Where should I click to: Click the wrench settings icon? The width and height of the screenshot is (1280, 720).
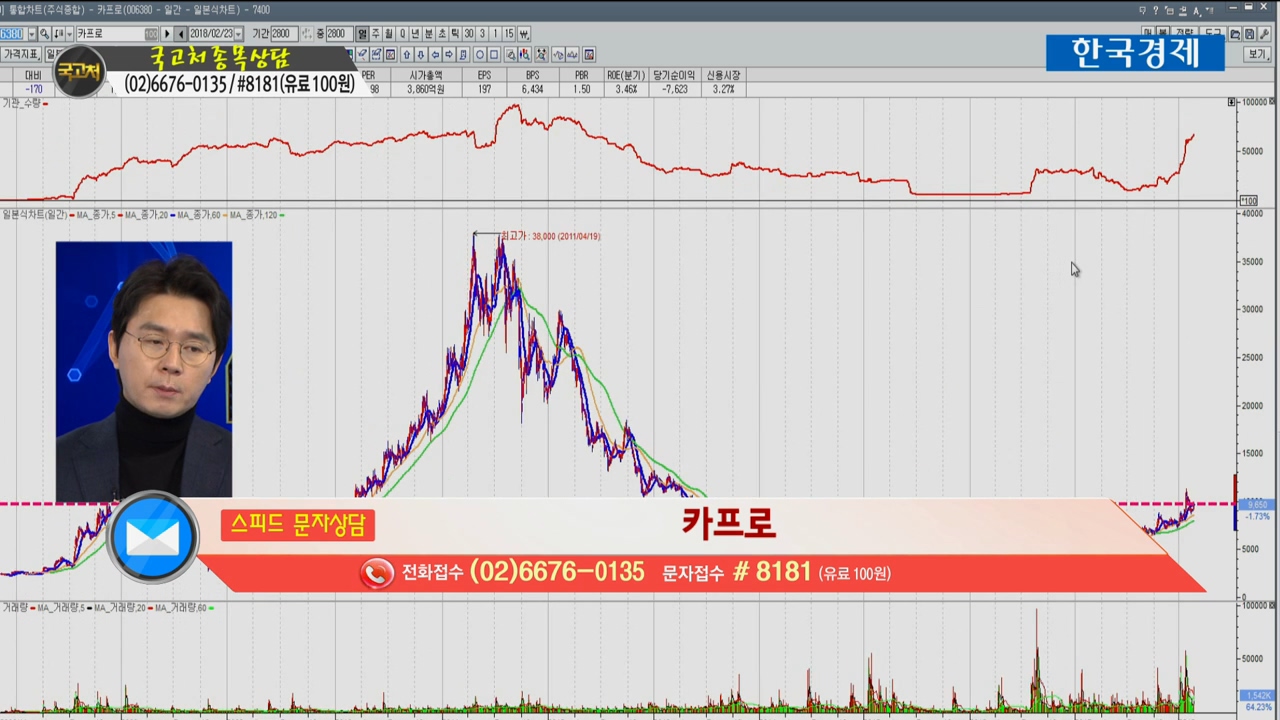tap(1265, 34)
